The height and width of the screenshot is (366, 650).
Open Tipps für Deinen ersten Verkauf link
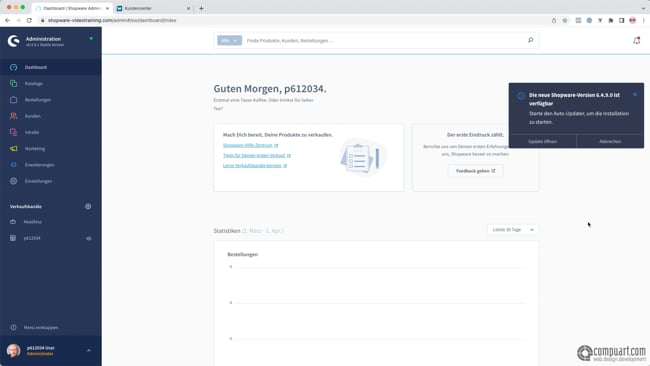tap(257, 155)
